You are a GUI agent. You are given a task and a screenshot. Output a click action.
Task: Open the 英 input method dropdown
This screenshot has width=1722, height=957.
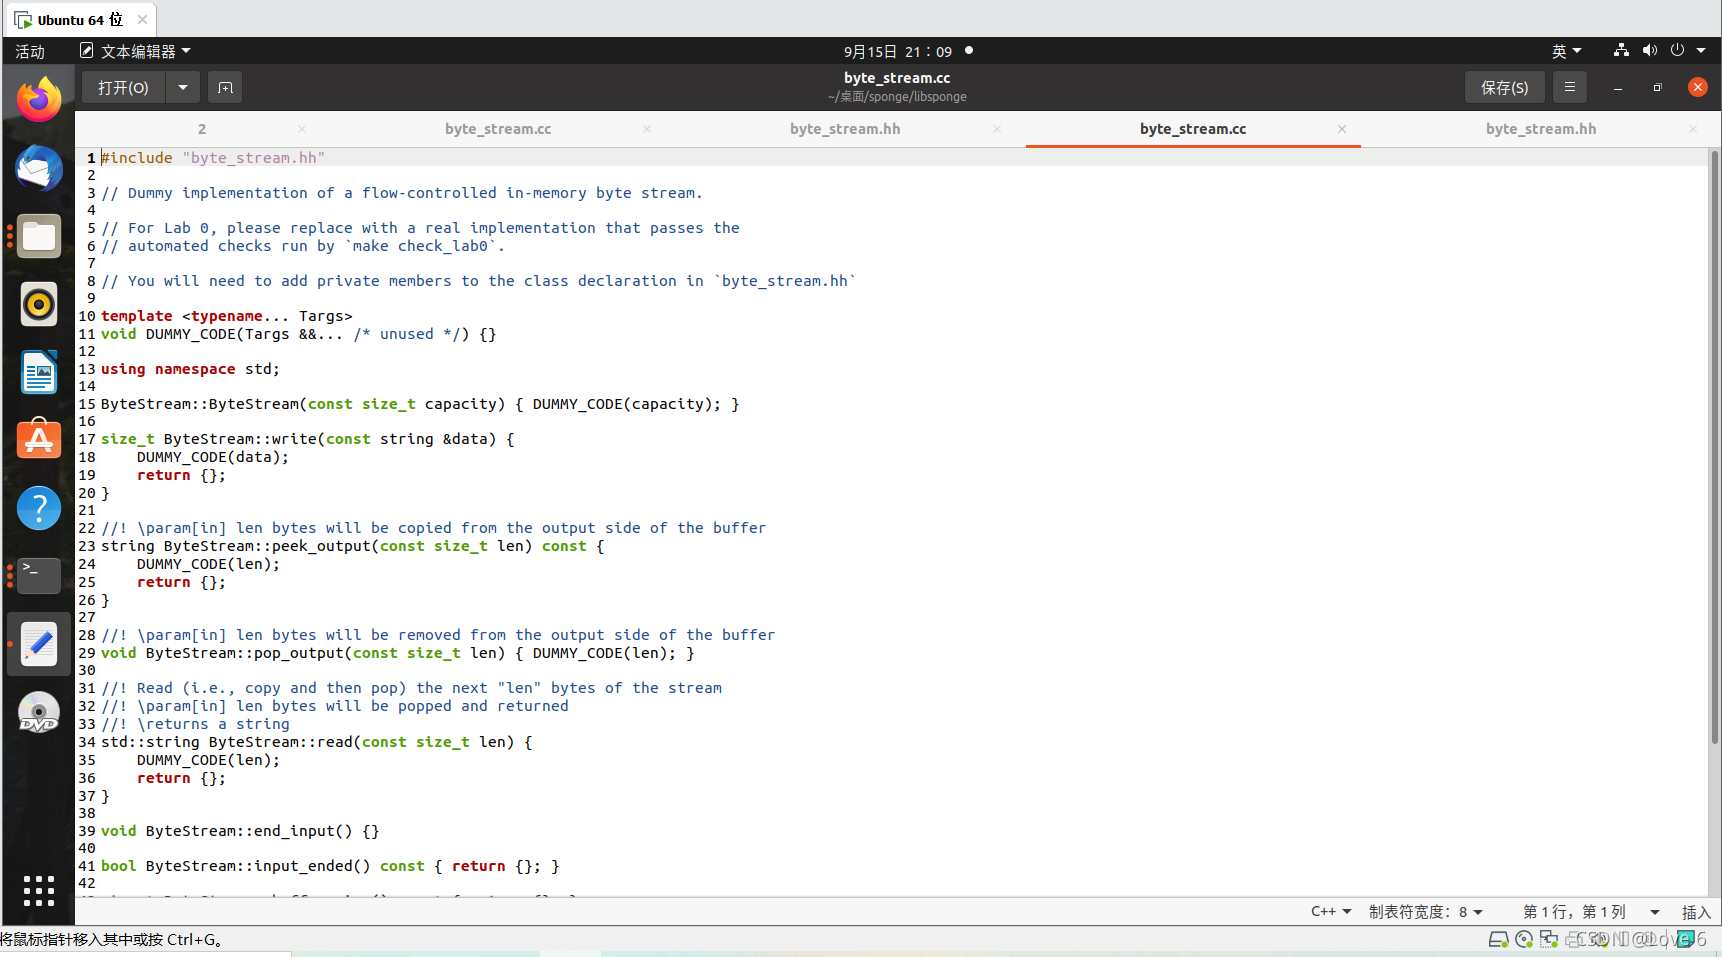click(1567, 51)
